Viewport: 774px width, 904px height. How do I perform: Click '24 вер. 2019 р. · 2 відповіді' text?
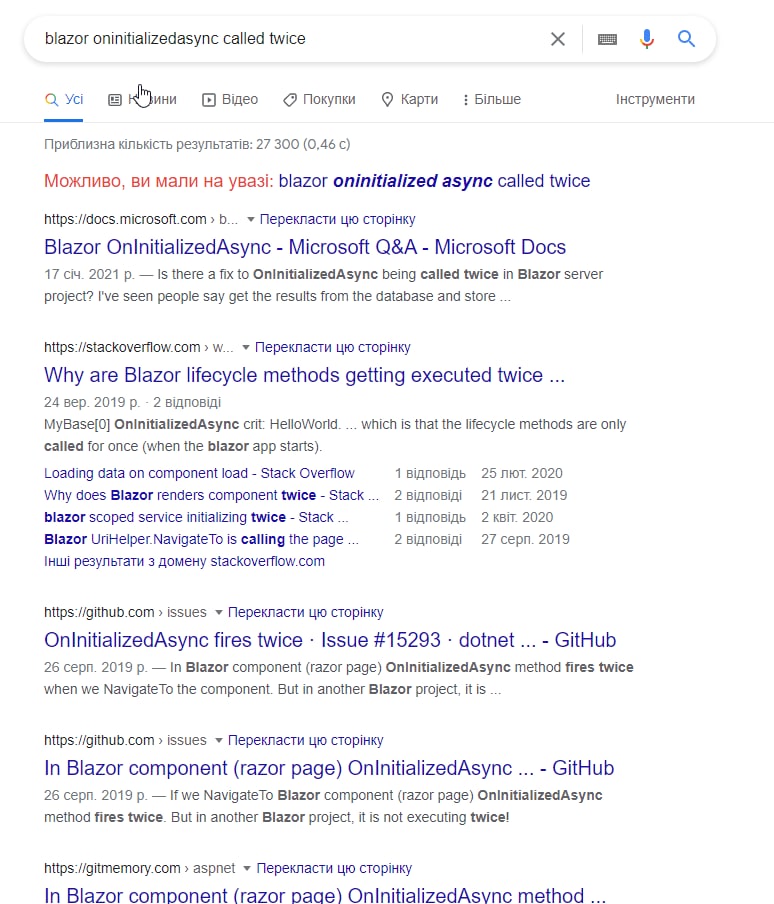133,402
